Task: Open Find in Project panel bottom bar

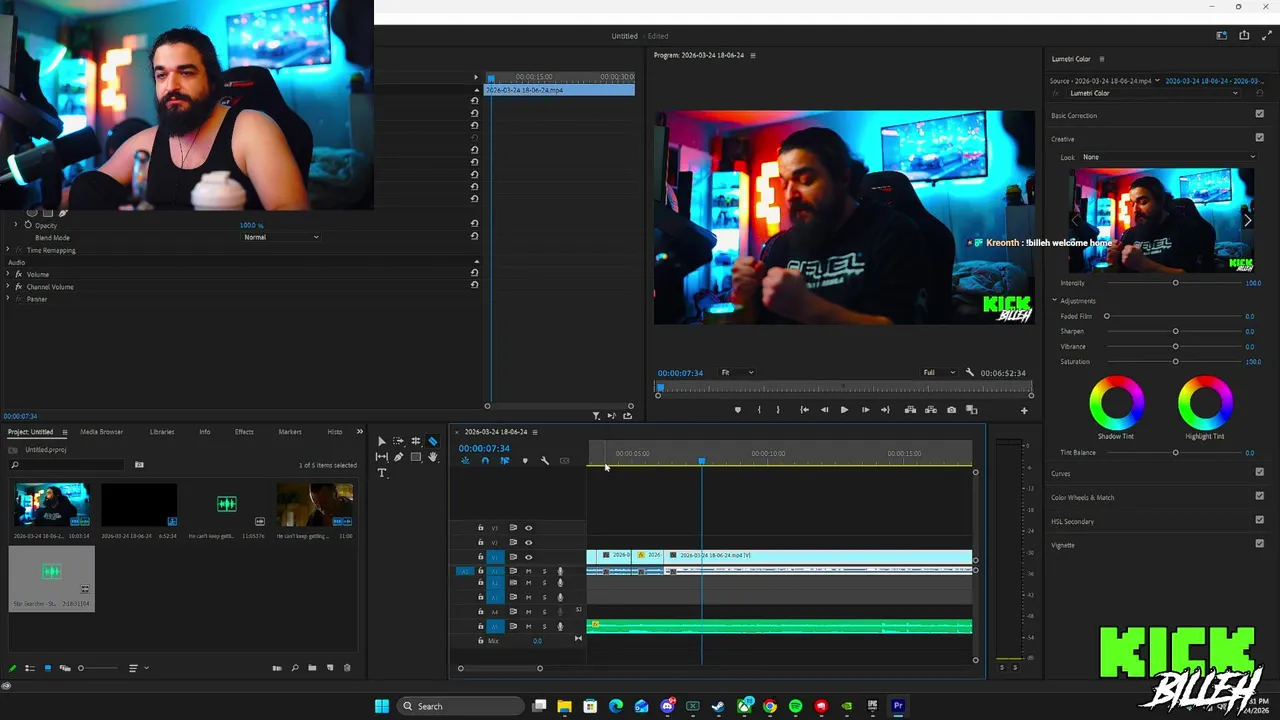Action: pyautogui.click(x=295, y=668)
